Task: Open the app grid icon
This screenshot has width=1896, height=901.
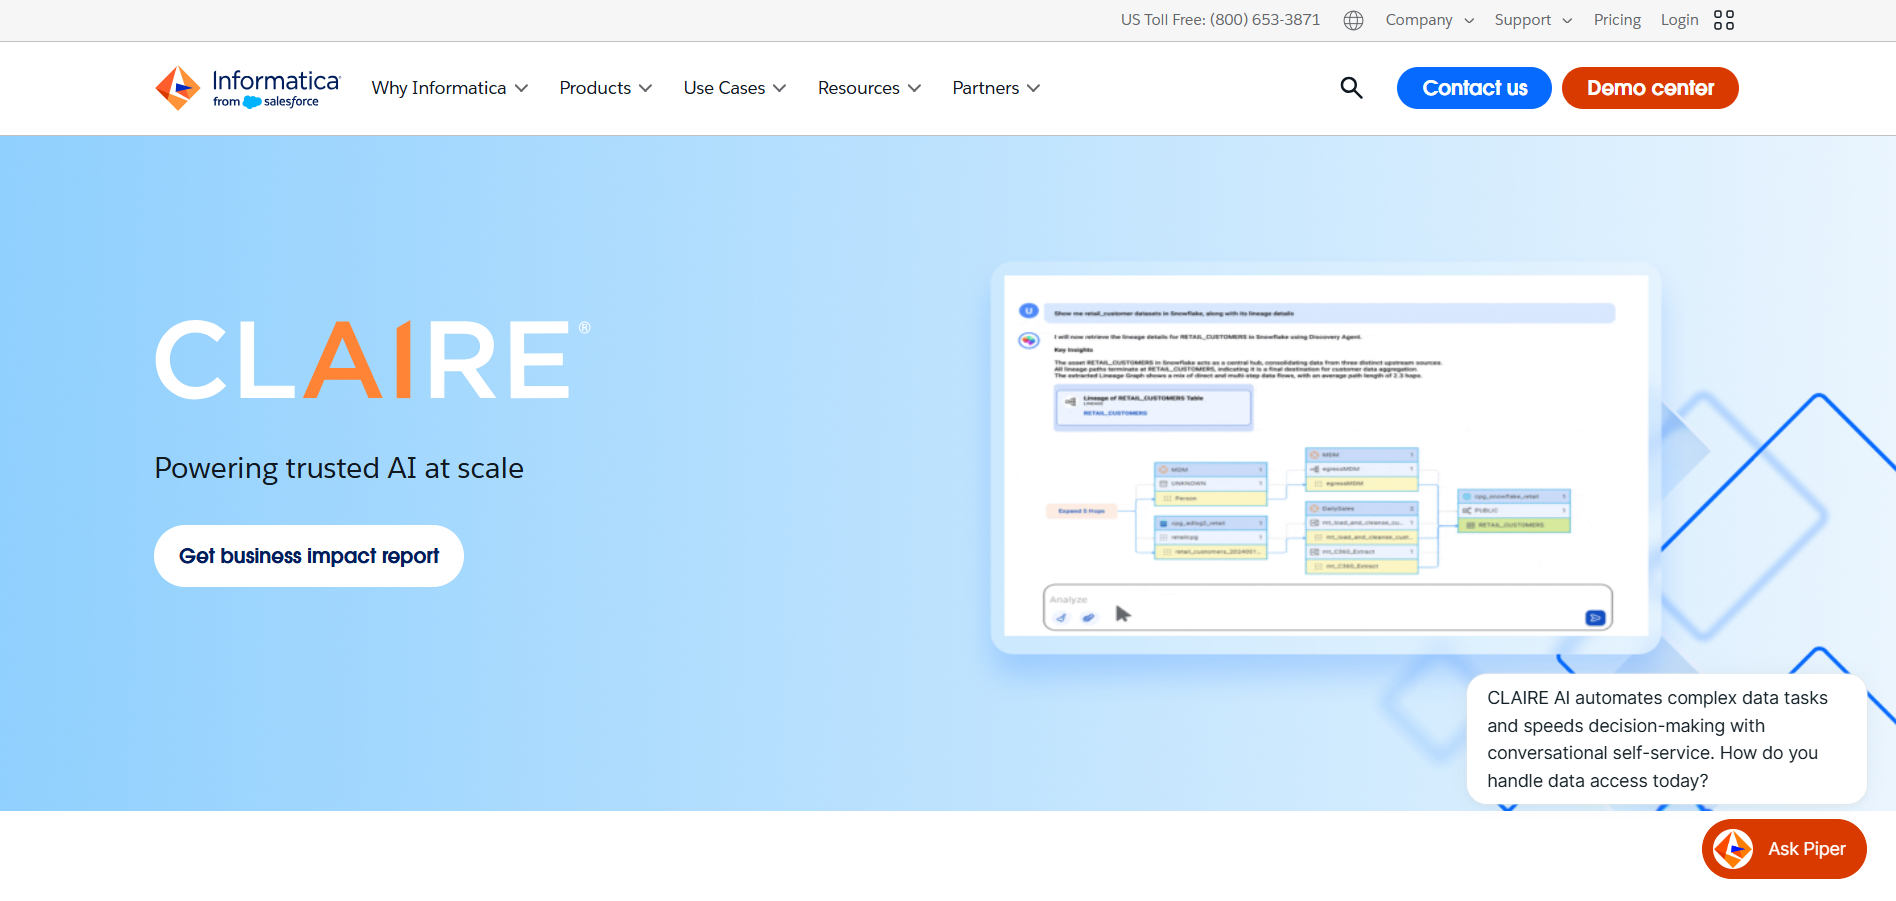Action: click(1724, 20)
